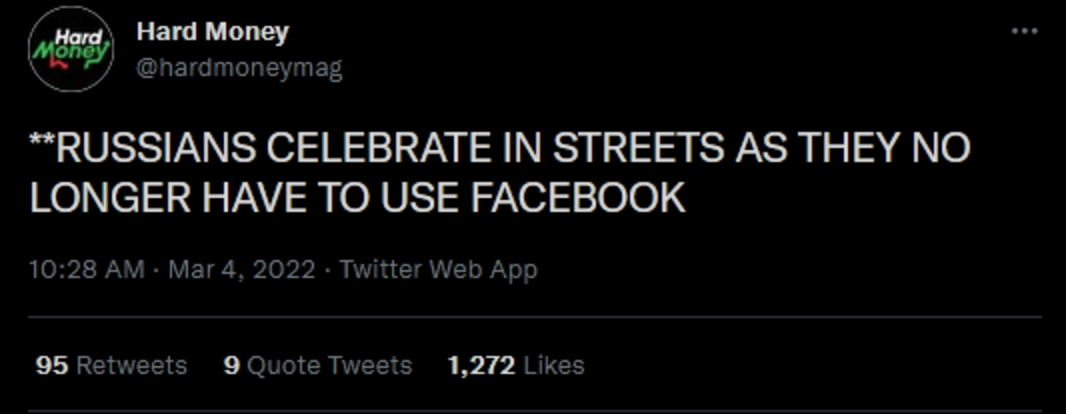Viewport: 1066px width, 414px height.
Task: Click the Mar 4, 2022 date
Action: click(x=245, y=270)
